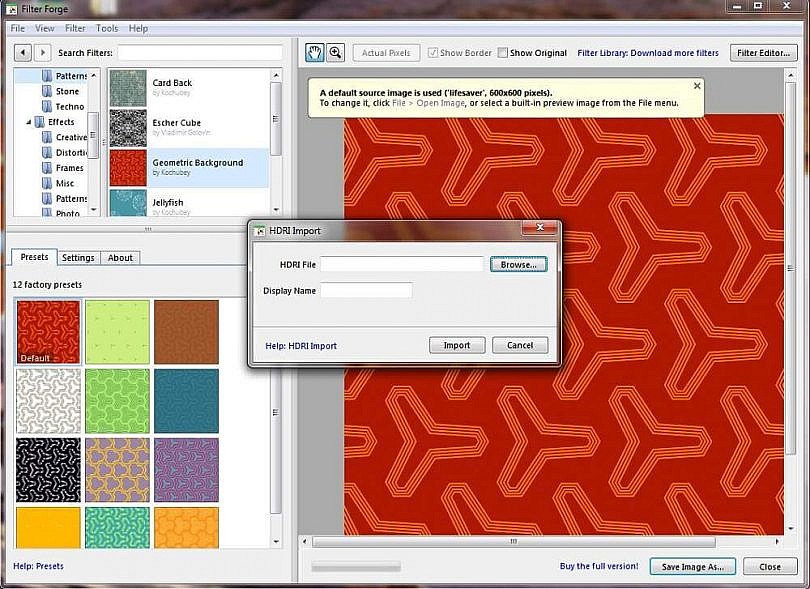
Task: Click the Stone category book icon
Action: pos(47,91)
